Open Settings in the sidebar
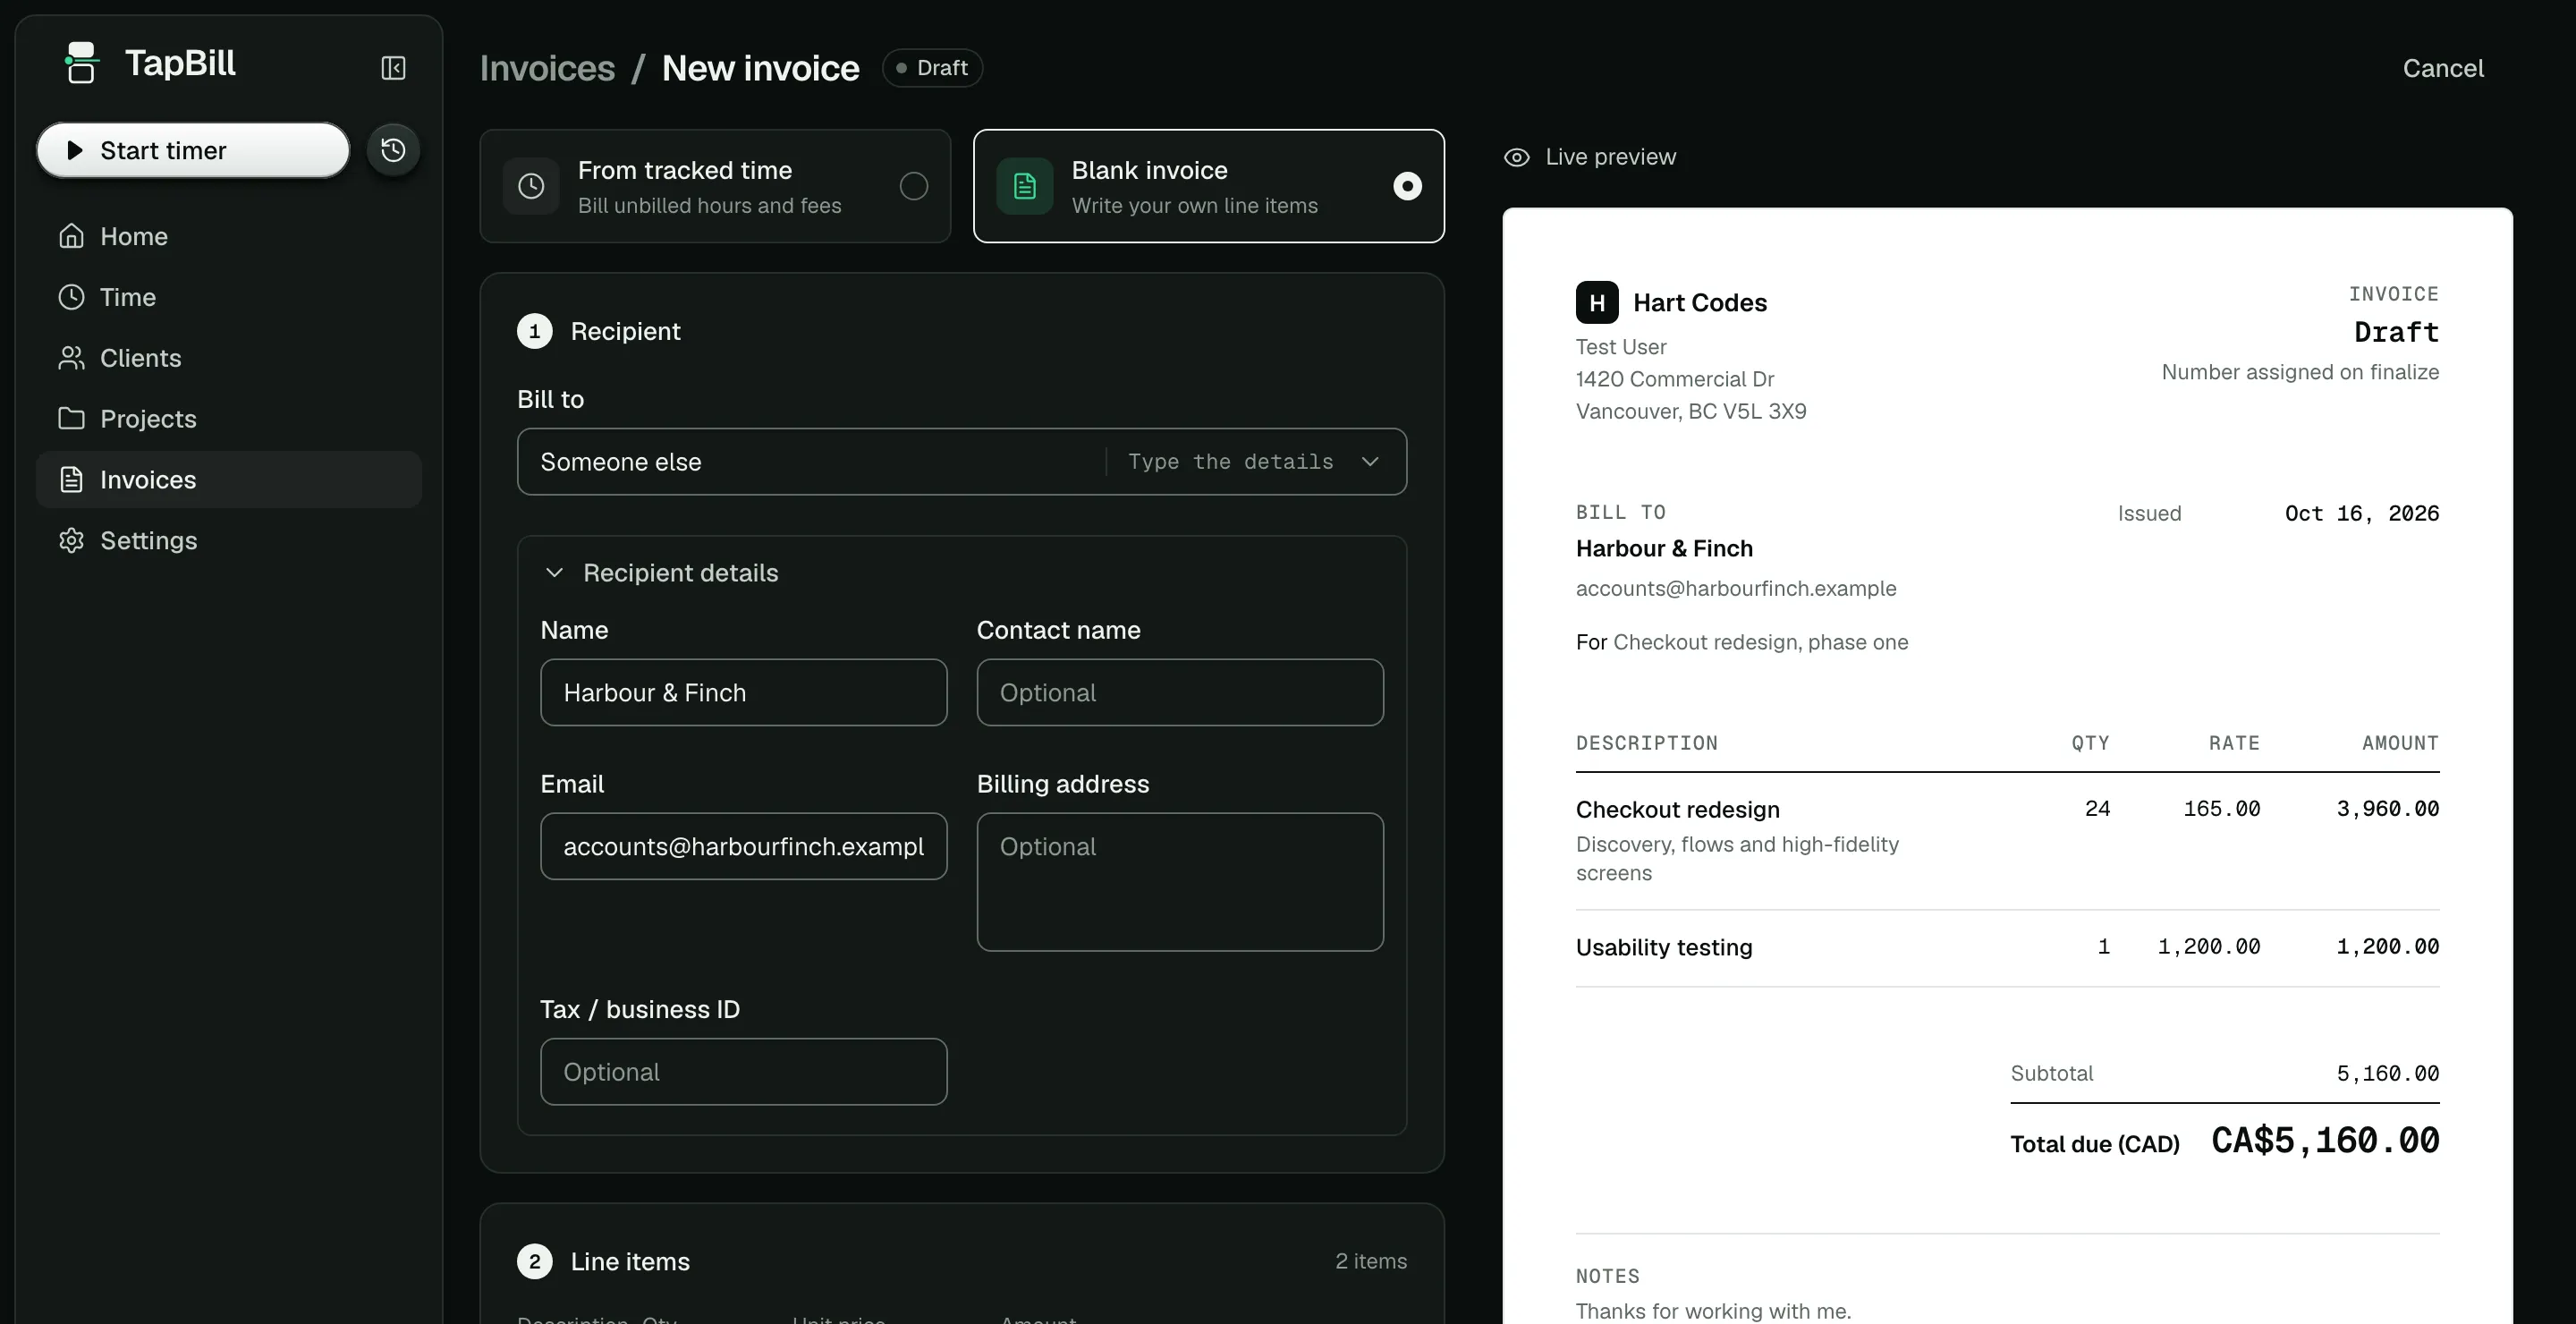The width and height of the screenshot is (2576, 1324). (x=229, y=540)
